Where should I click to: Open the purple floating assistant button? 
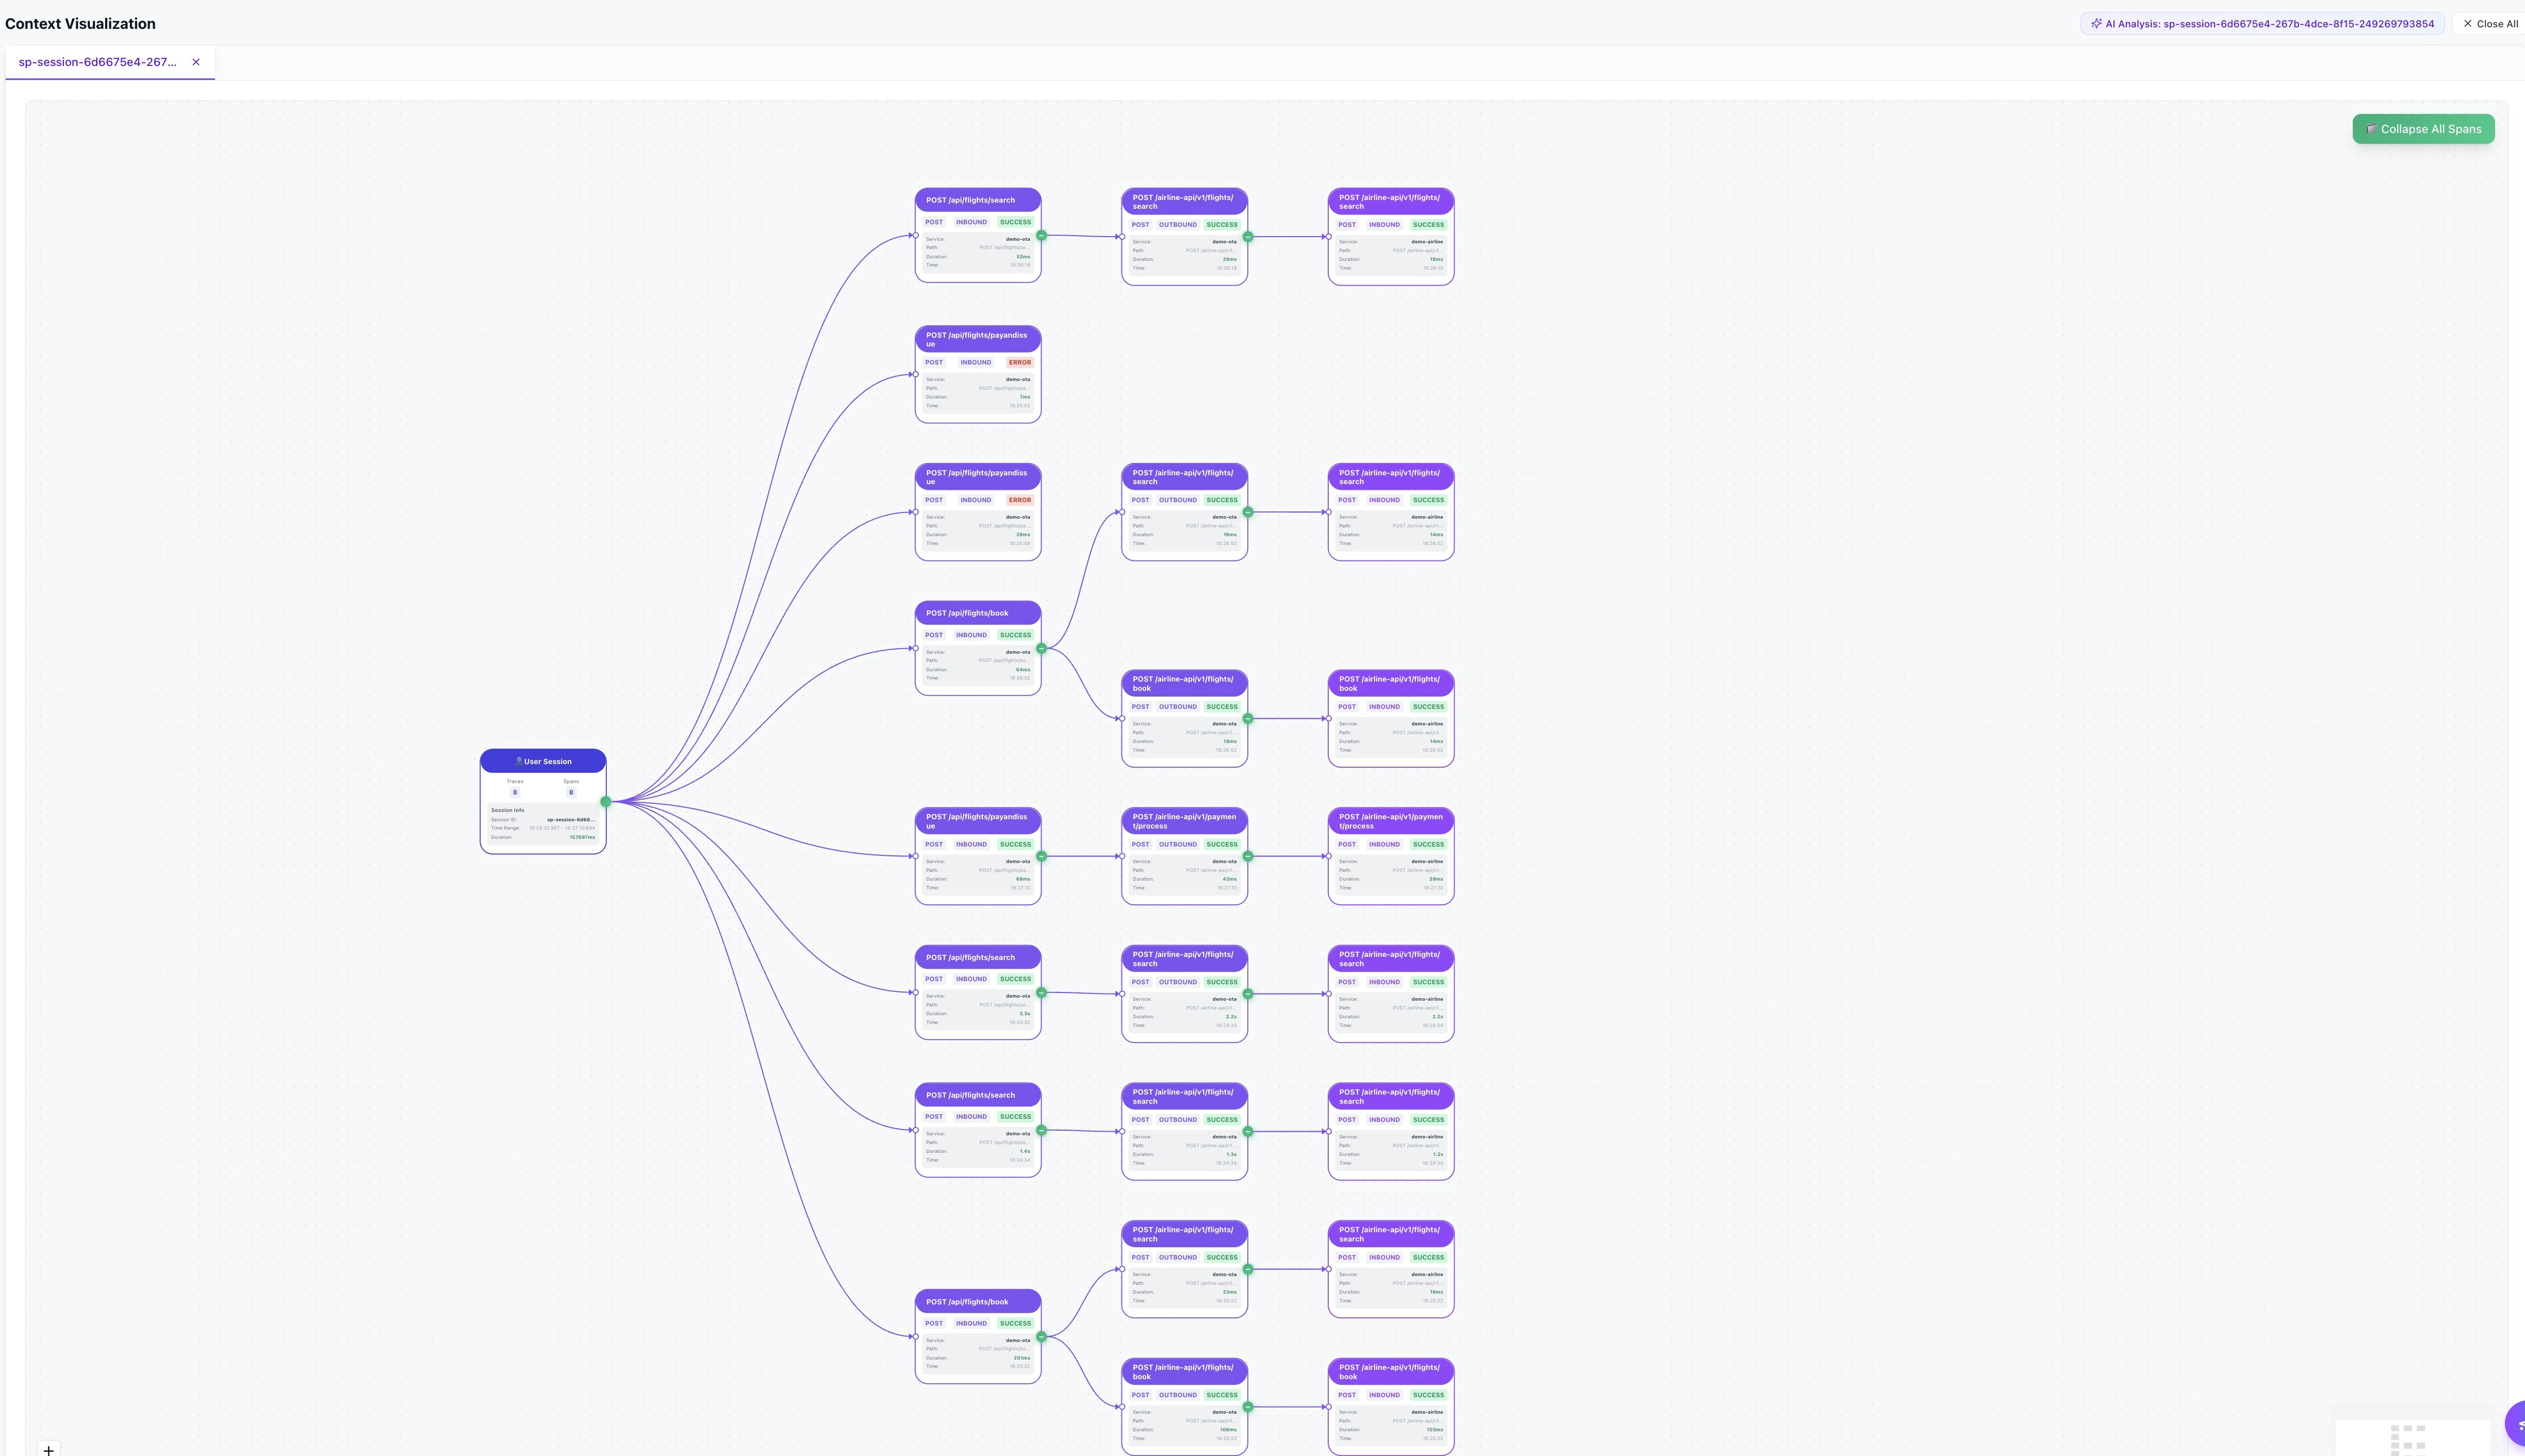click(2517, 1424)
